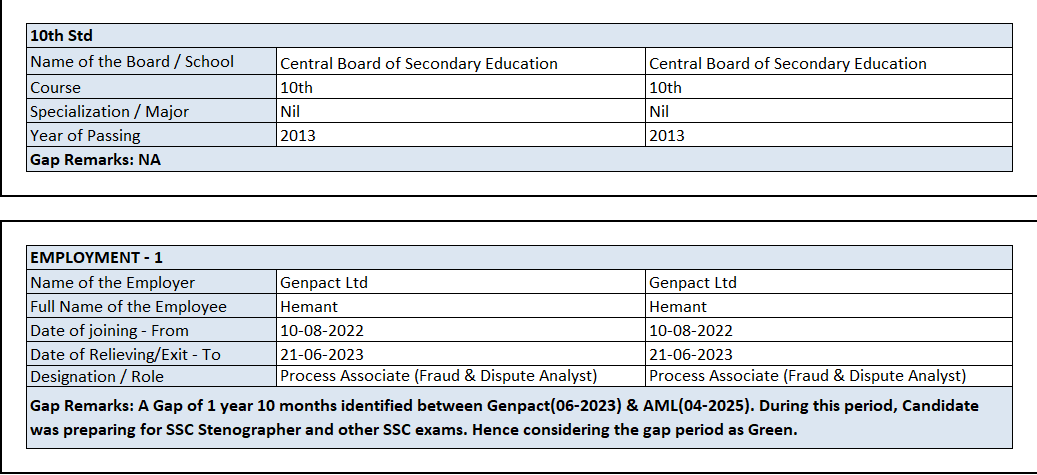Select the "Designation / Role" label cell
Screen dimensions: 1037x475
click(x=97, y=377)
